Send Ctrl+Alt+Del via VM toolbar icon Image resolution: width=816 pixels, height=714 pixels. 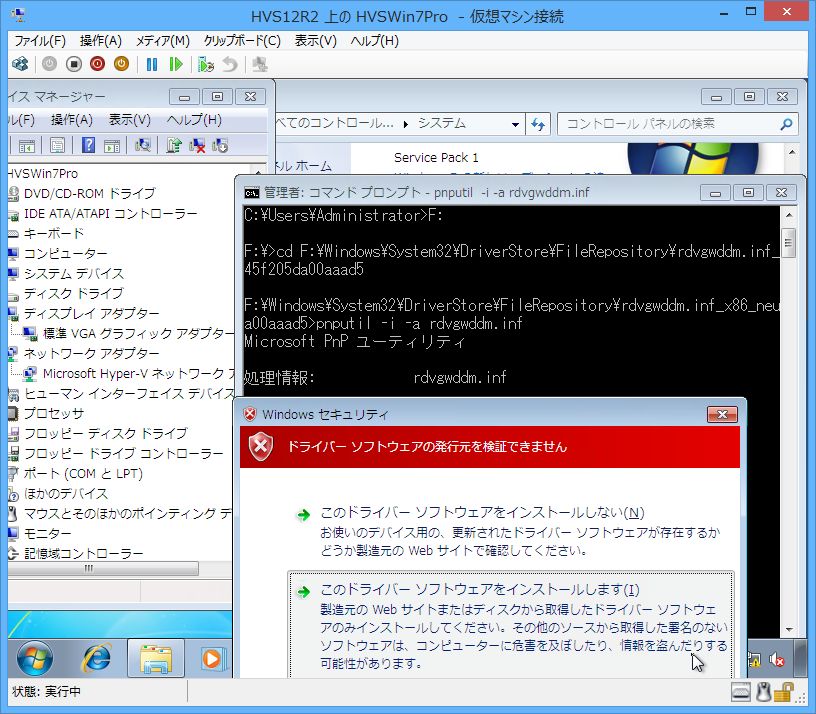pyautogui.click(x=20, y=65)
